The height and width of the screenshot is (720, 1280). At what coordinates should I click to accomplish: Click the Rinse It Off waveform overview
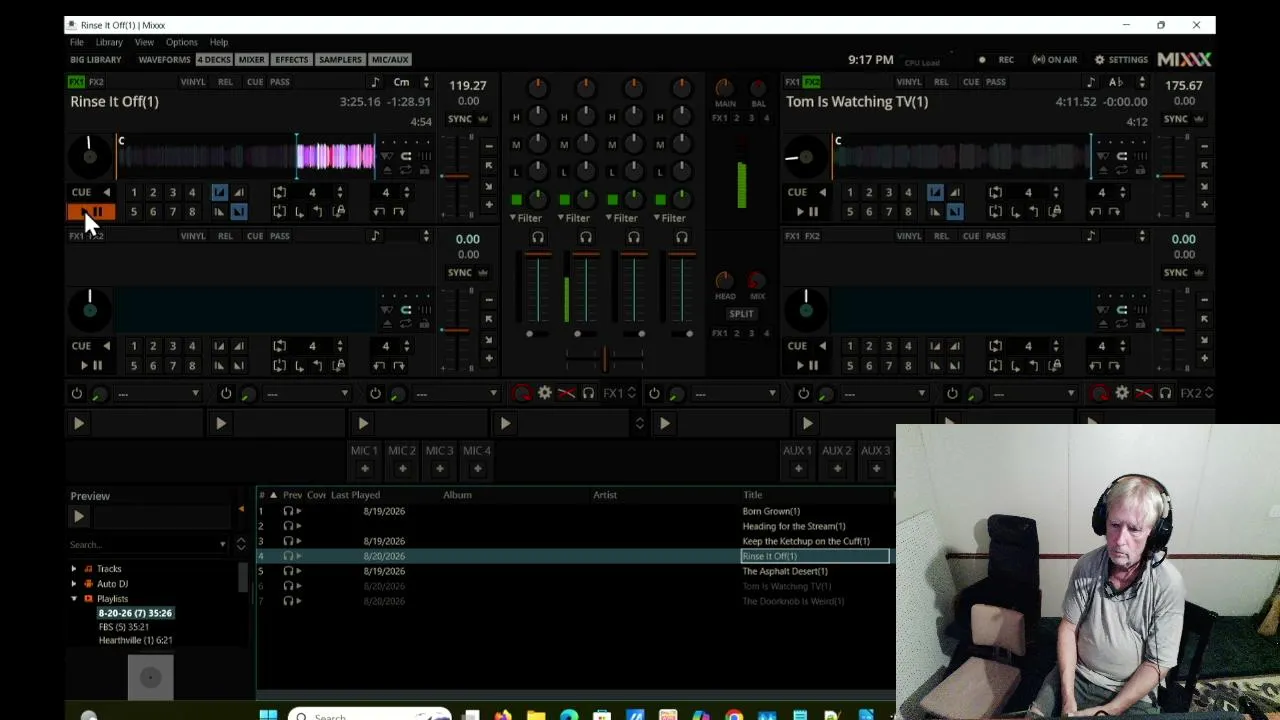point(246,156)
